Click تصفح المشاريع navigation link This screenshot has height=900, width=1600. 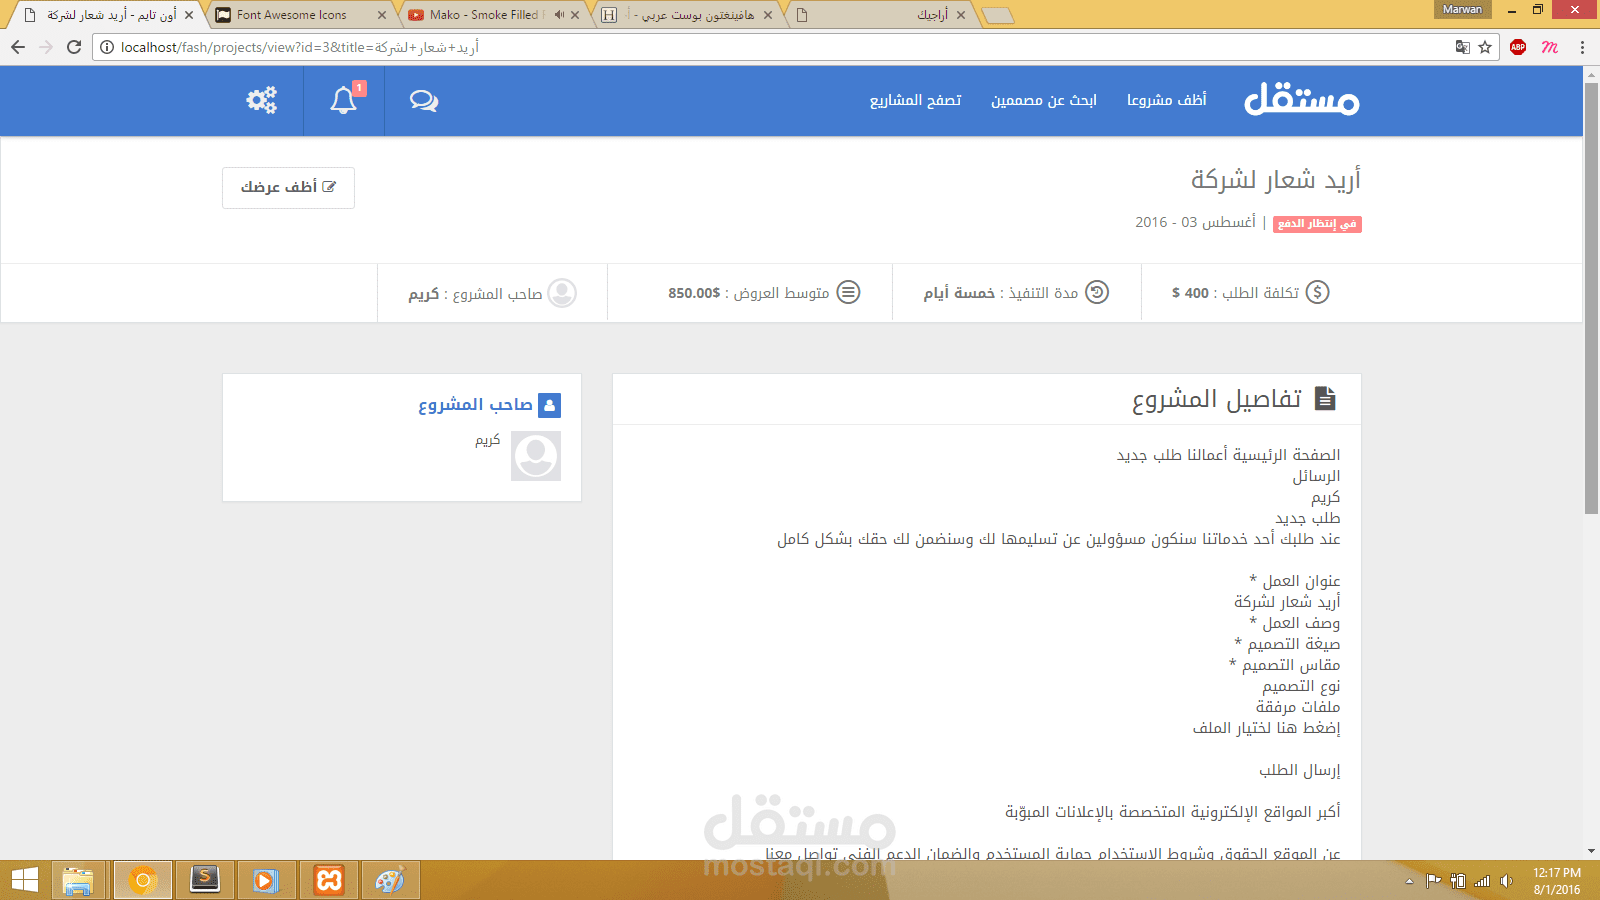[x=916, y=100]
